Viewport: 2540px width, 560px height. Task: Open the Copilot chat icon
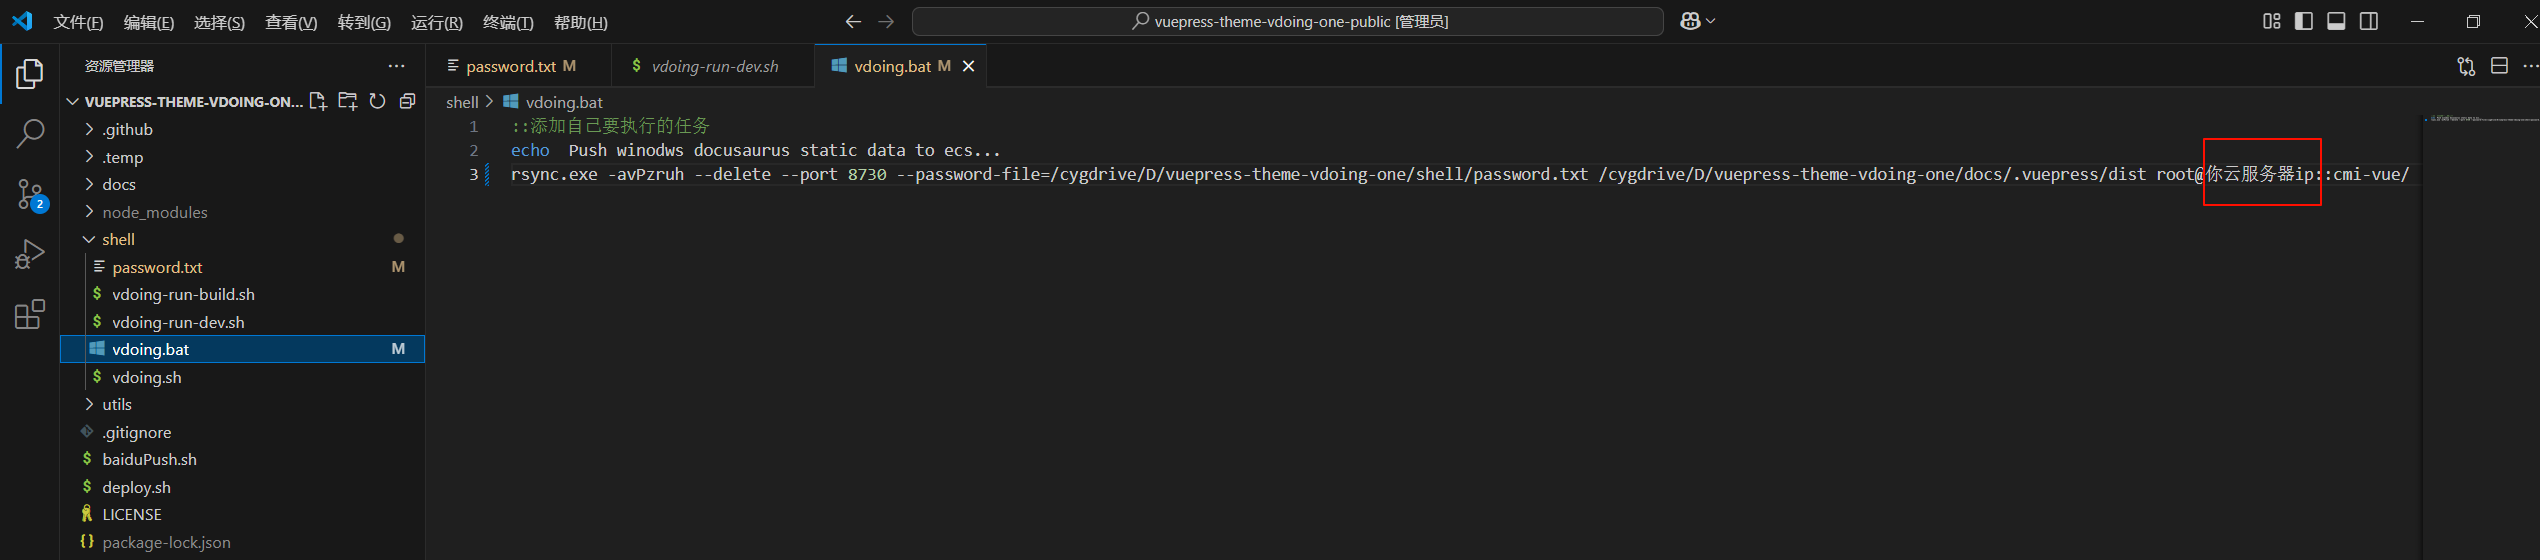tap(1690, 21)
